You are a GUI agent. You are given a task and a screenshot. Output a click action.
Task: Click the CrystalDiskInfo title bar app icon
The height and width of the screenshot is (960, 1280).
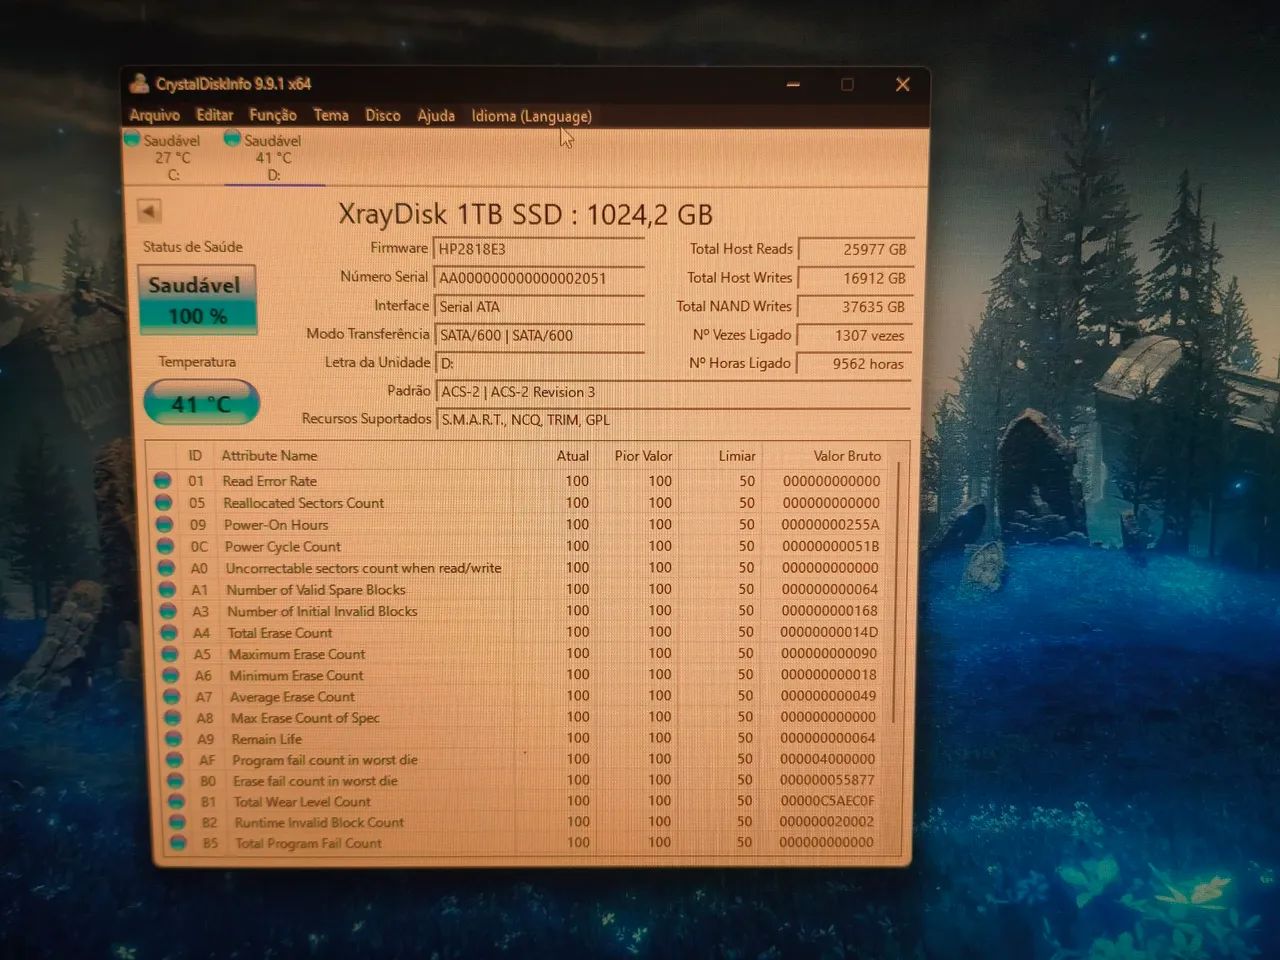tap(140, 84)
